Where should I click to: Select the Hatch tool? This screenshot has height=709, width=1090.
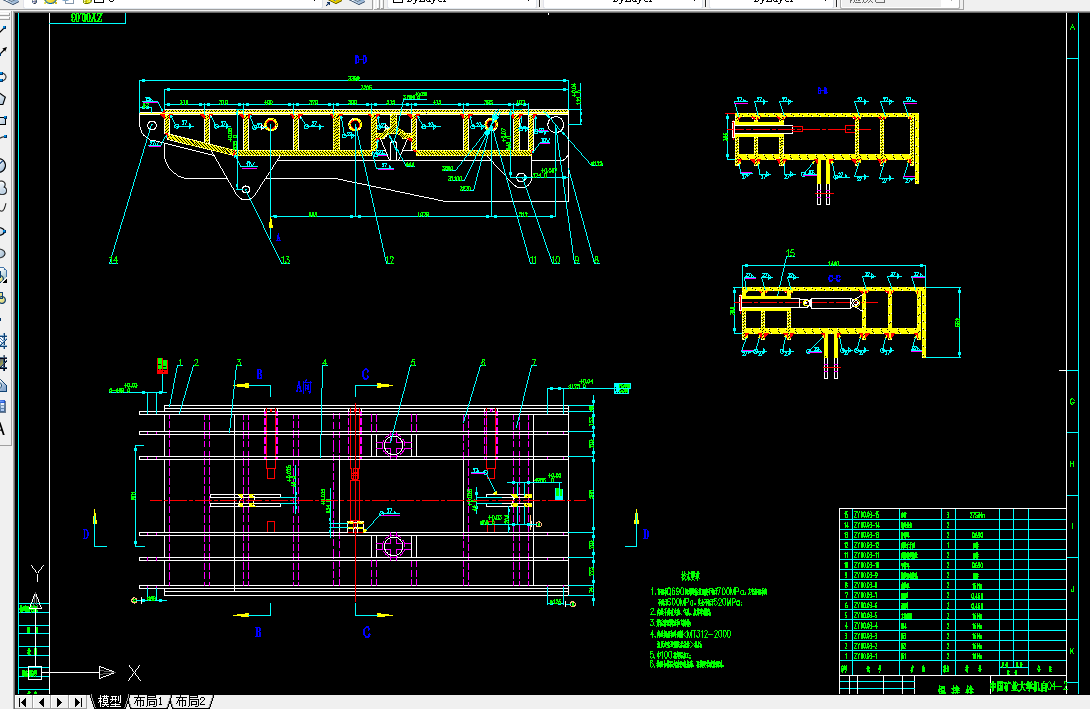click(2, 341)
